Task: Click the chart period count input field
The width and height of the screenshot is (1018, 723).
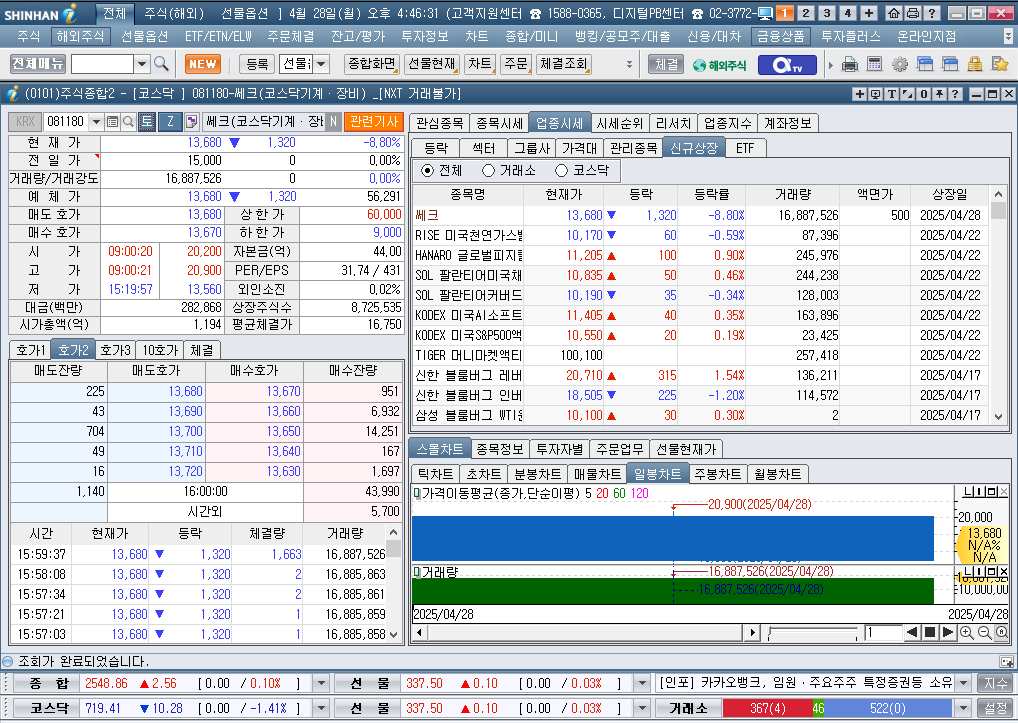Action: click(883, 633)
